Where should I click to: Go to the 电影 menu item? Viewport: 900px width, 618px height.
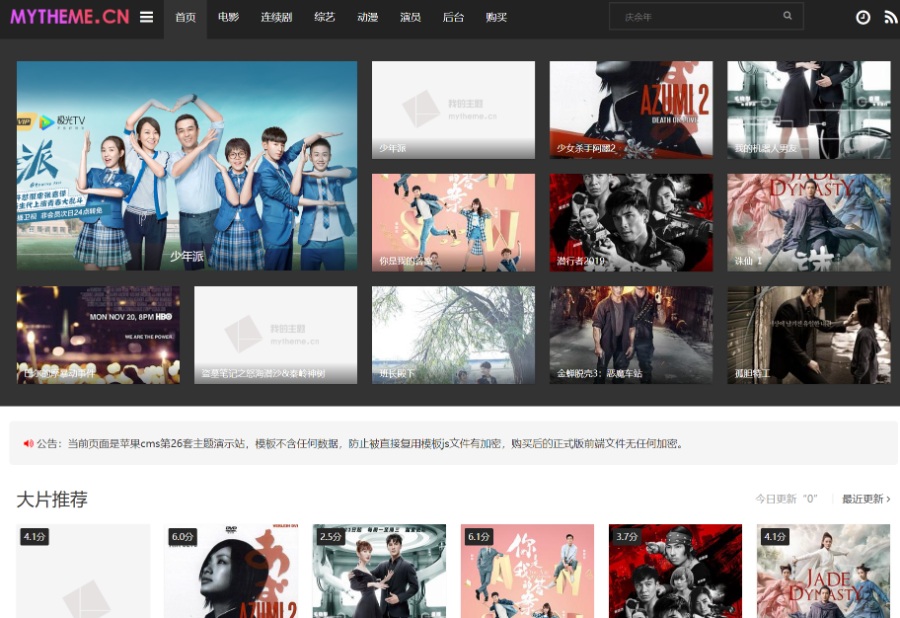[228, 17]
